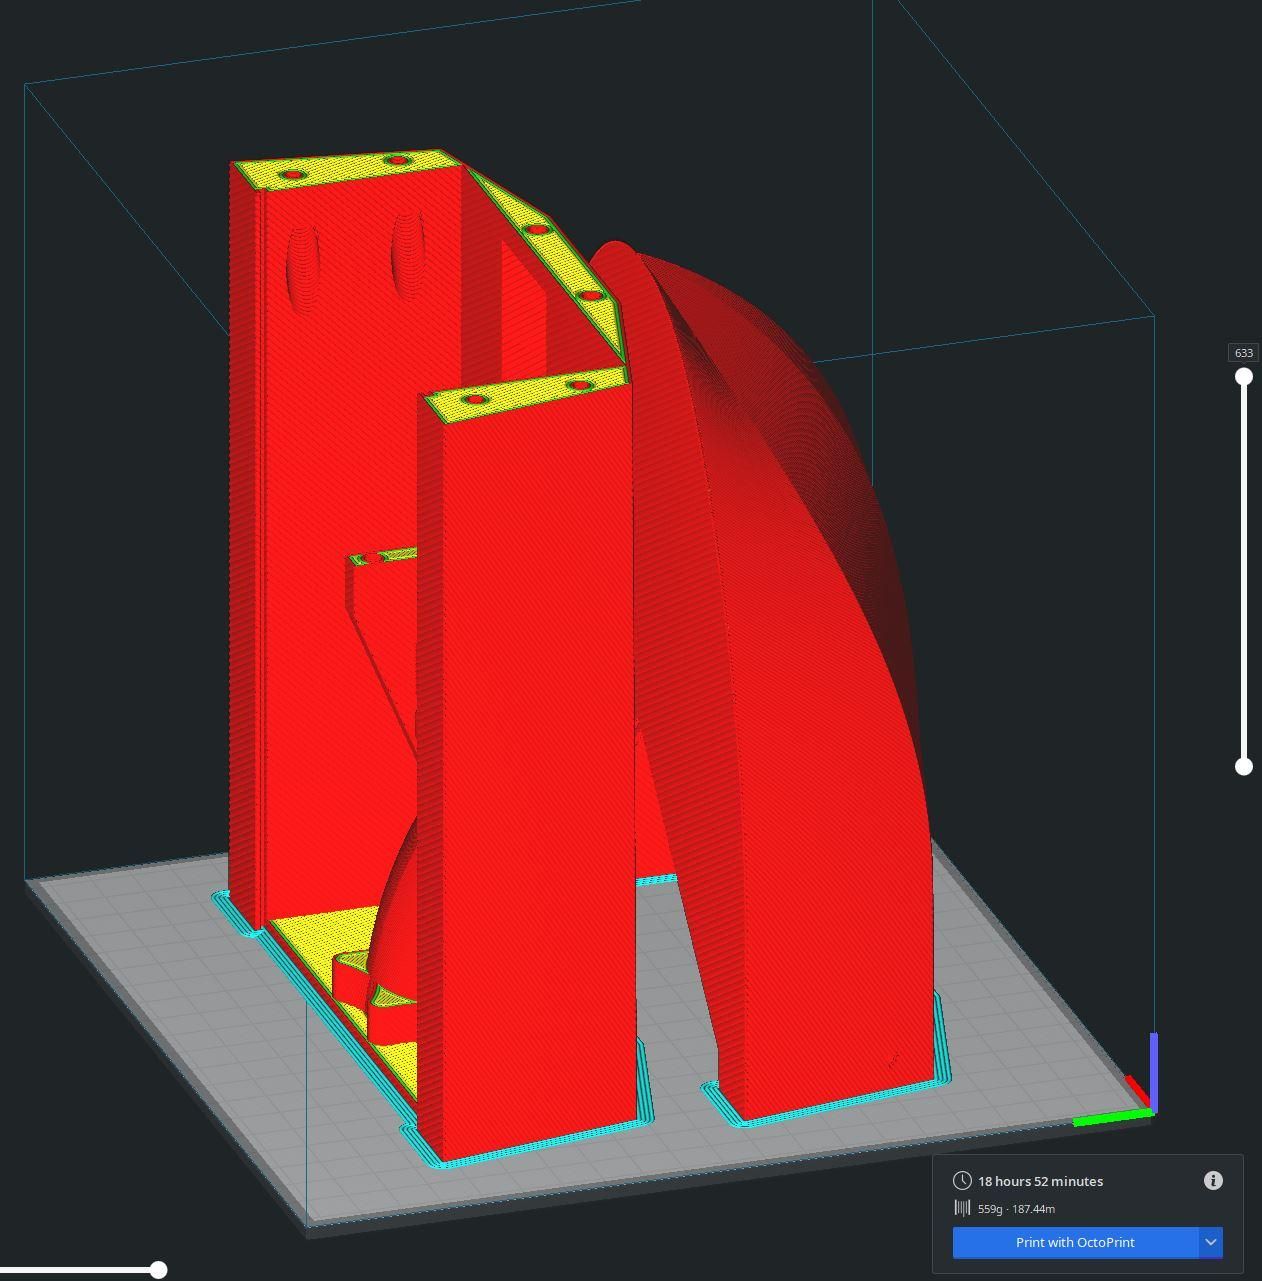Click the layer slider track midpoint

1244,571
